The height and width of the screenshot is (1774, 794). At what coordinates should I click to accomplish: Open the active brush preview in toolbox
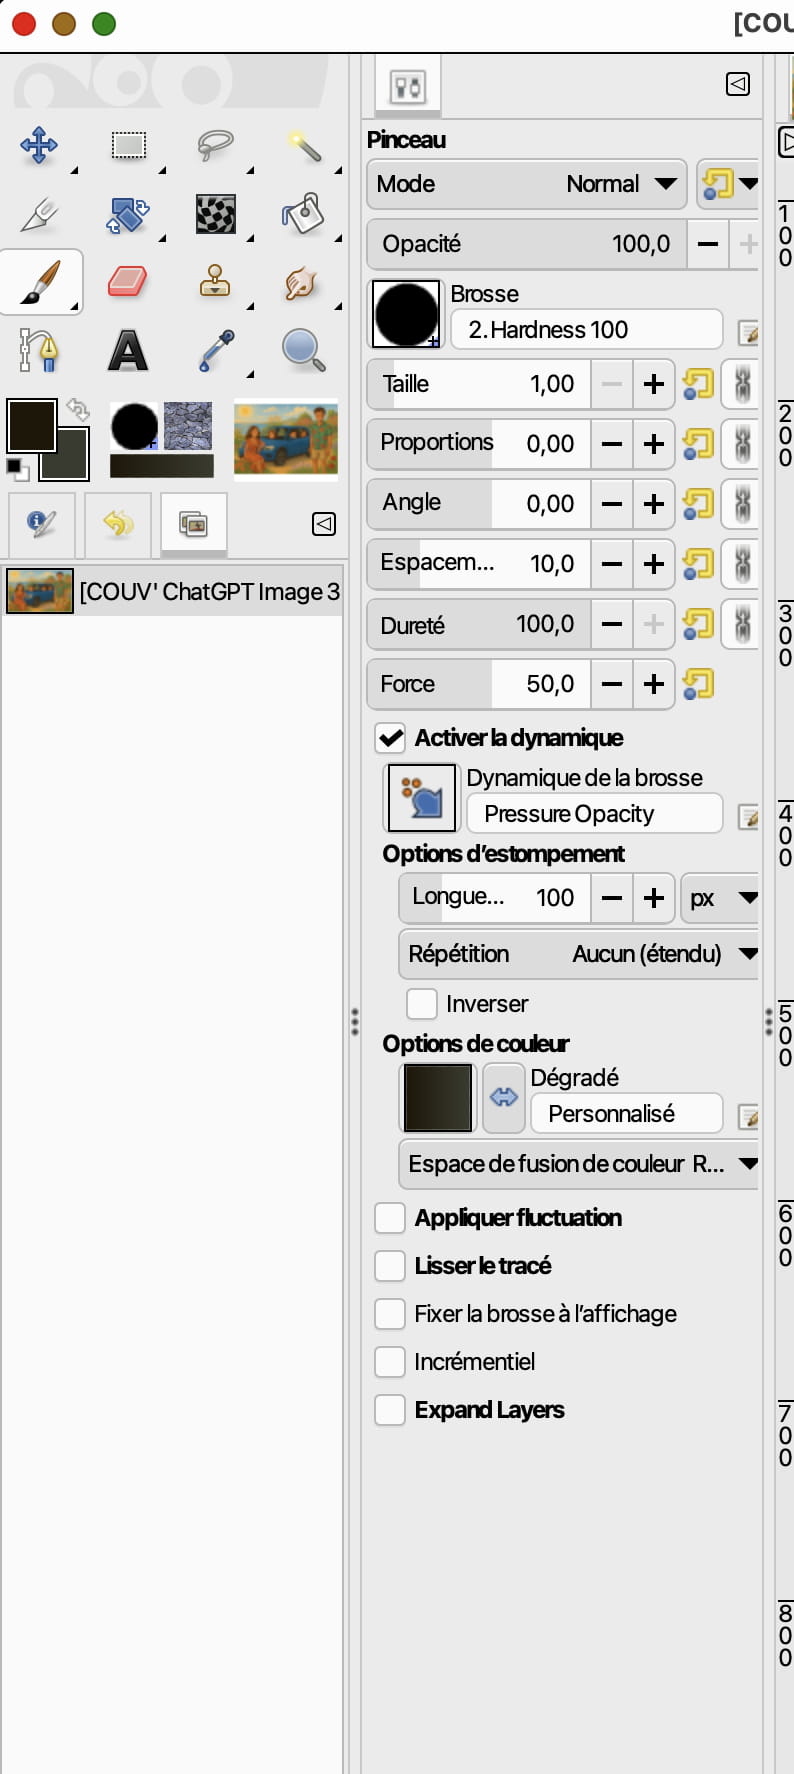[134, 427]
